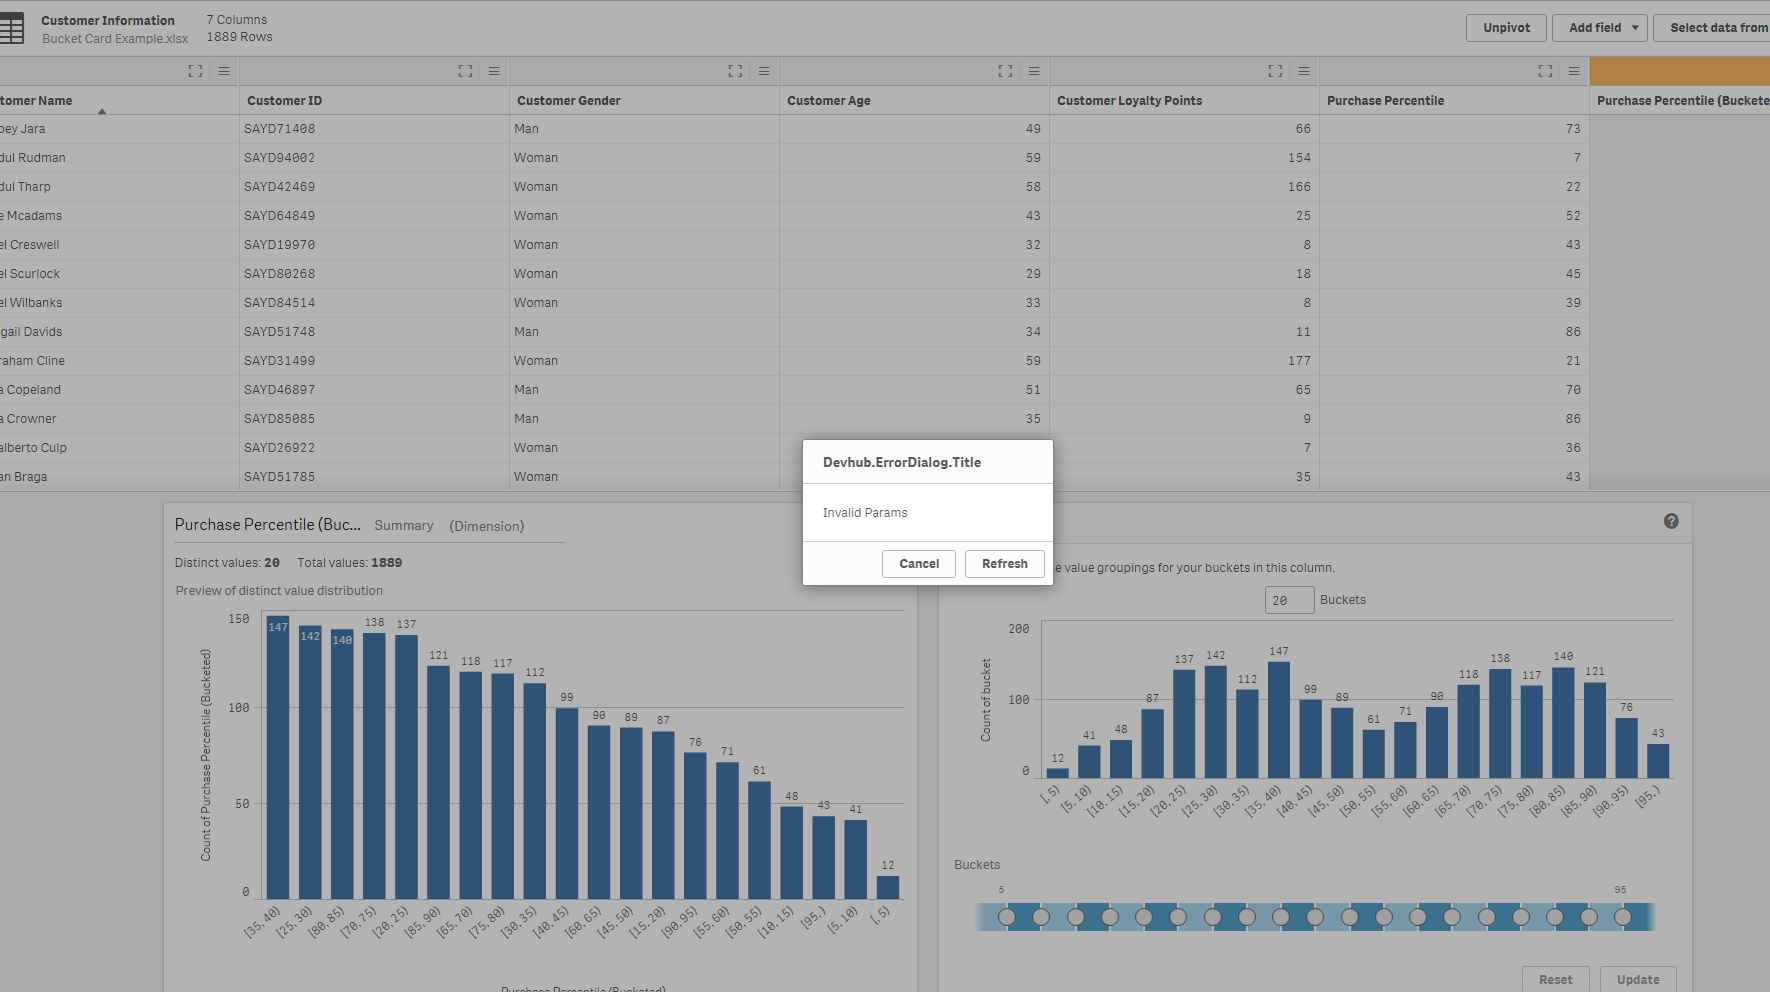Click the Scurlock name cell
Screen dimensions: 1770x992
point(119,274)
